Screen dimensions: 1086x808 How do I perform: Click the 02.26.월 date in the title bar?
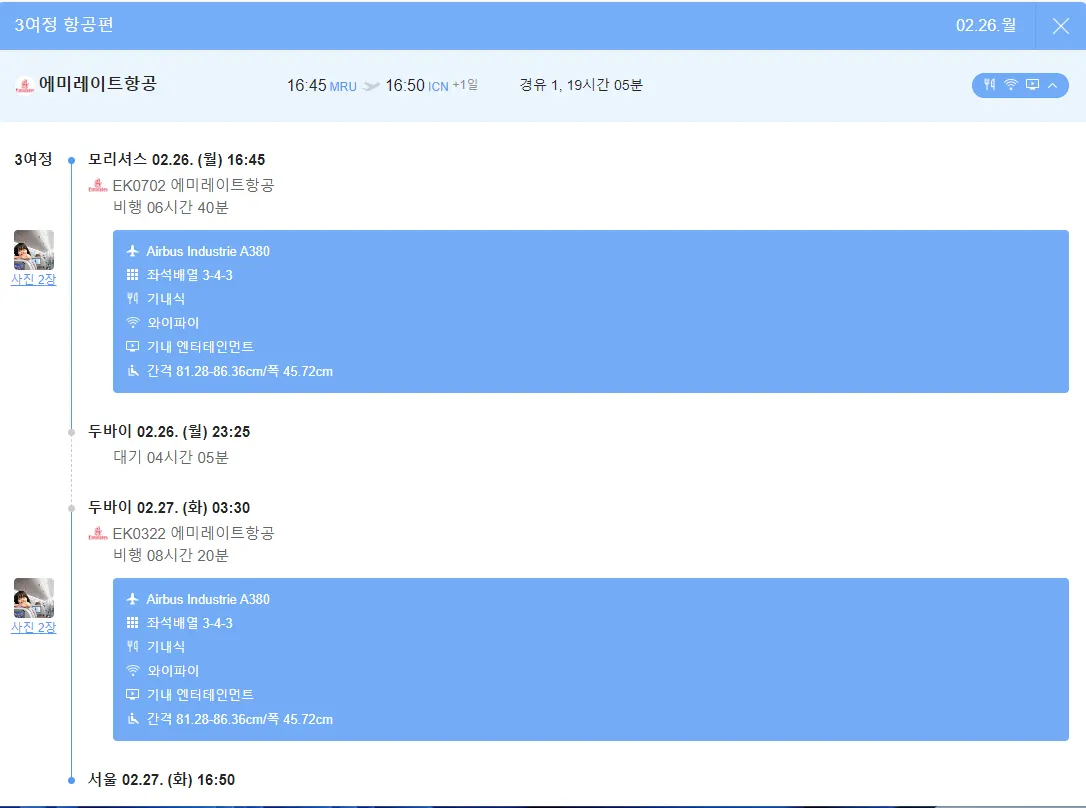tap(986, 26)
